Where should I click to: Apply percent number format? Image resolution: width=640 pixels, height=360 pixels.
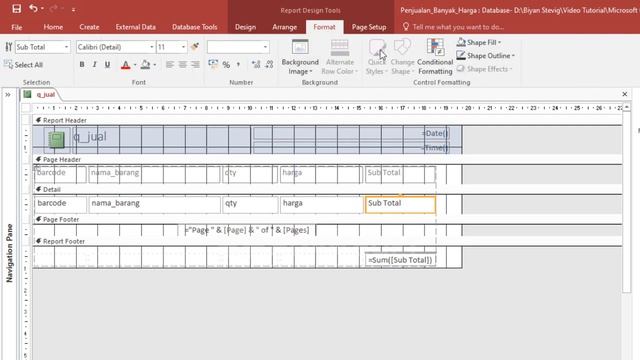[226, 64]
